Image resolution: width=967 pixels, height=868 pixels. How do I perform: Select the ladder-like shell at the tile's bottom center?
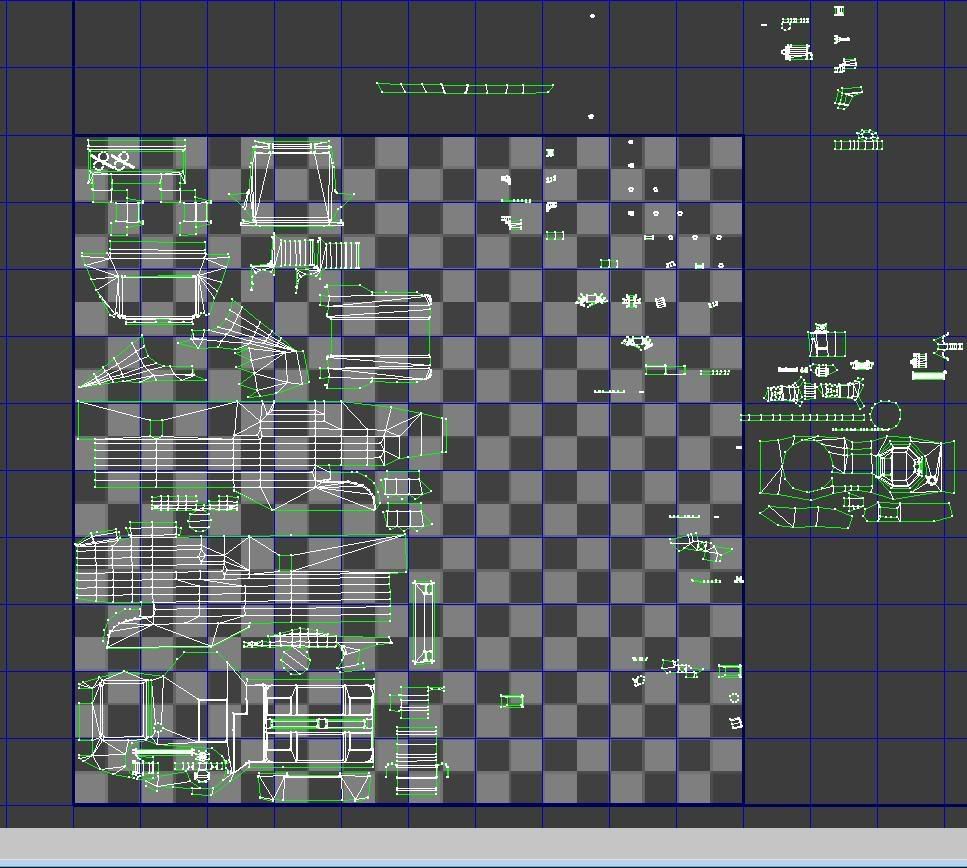click(418, 760)
